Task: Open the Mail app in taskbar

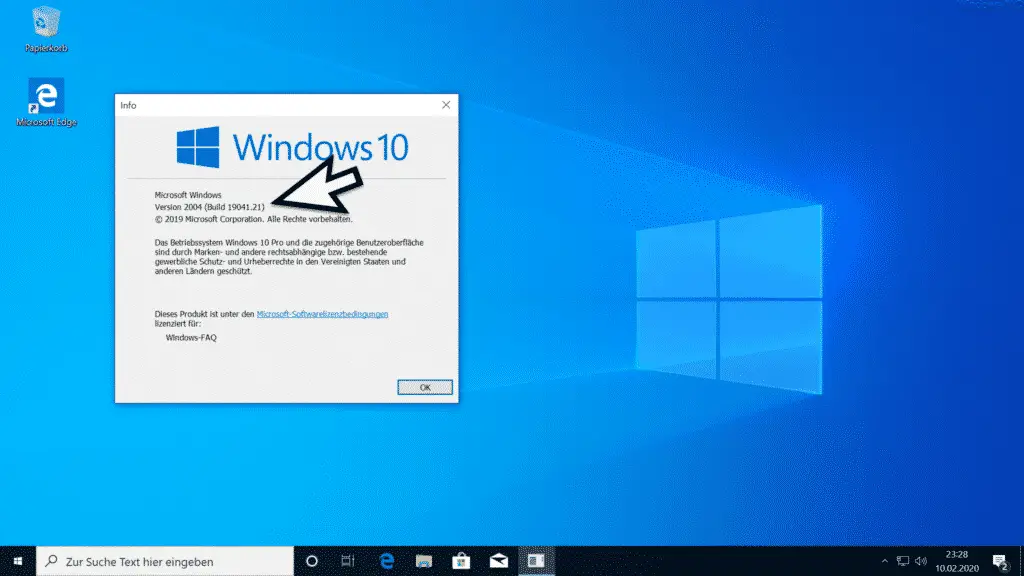Action: (499, 561)
